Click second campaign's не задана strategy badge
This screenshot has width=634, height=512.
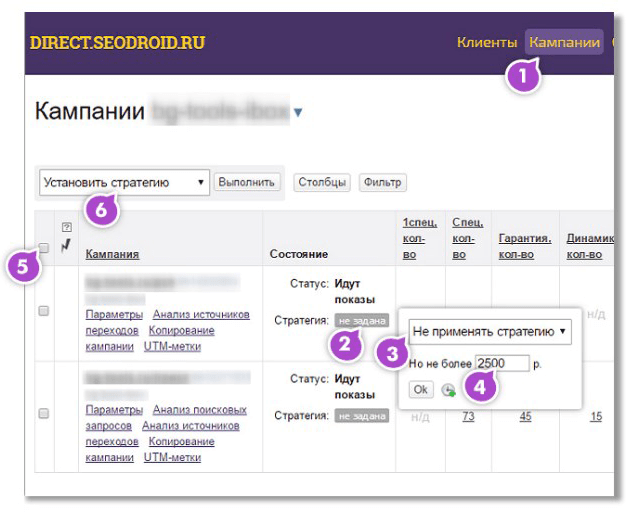(362, 416)
